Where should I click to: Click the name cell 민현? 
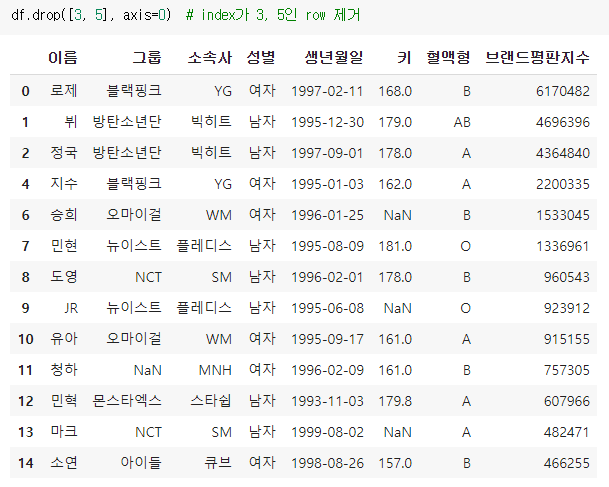click(x=64, y=246)
